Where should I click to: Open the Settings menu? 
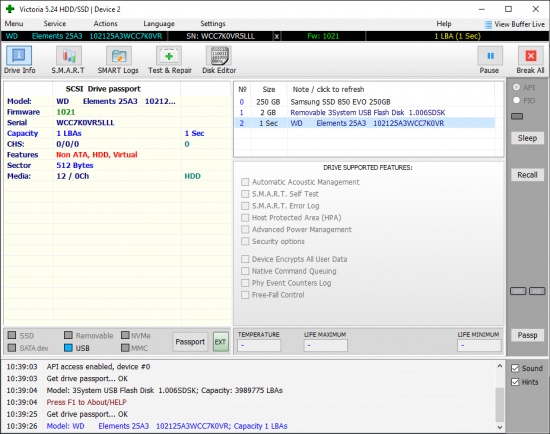coord(213,24)
